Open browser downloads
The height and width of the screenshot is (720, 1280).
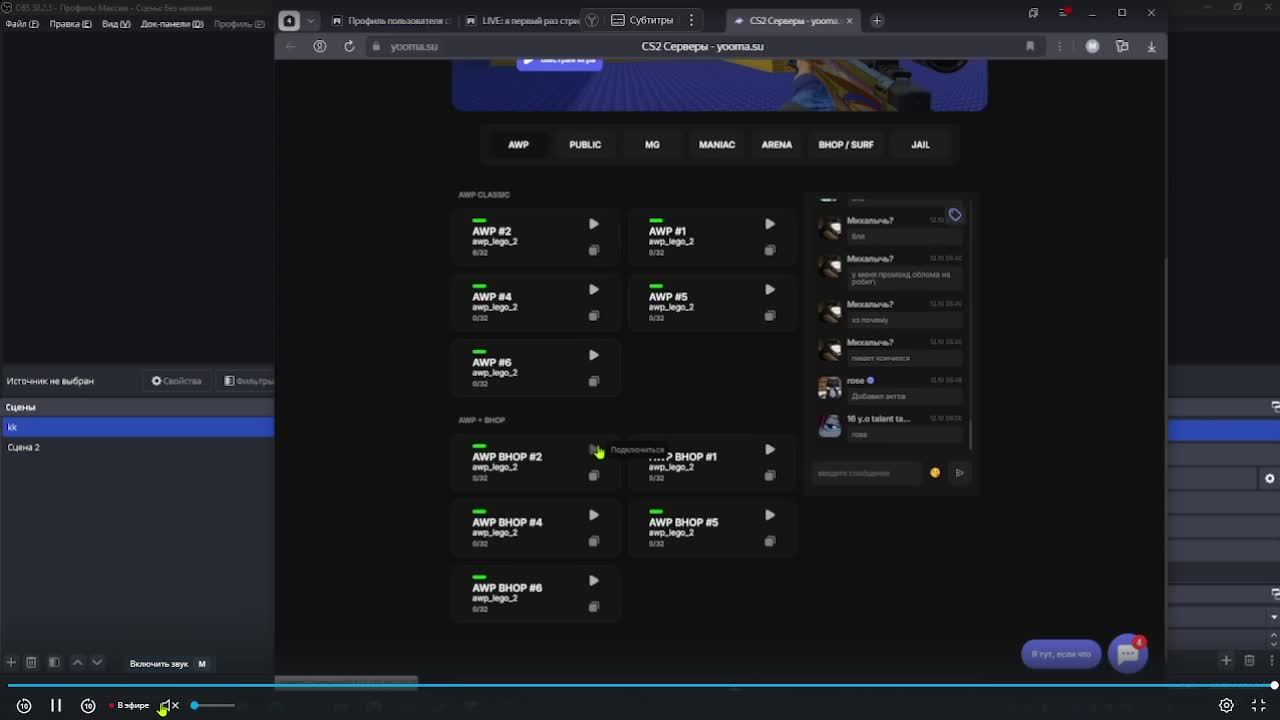click(1151, 46)
